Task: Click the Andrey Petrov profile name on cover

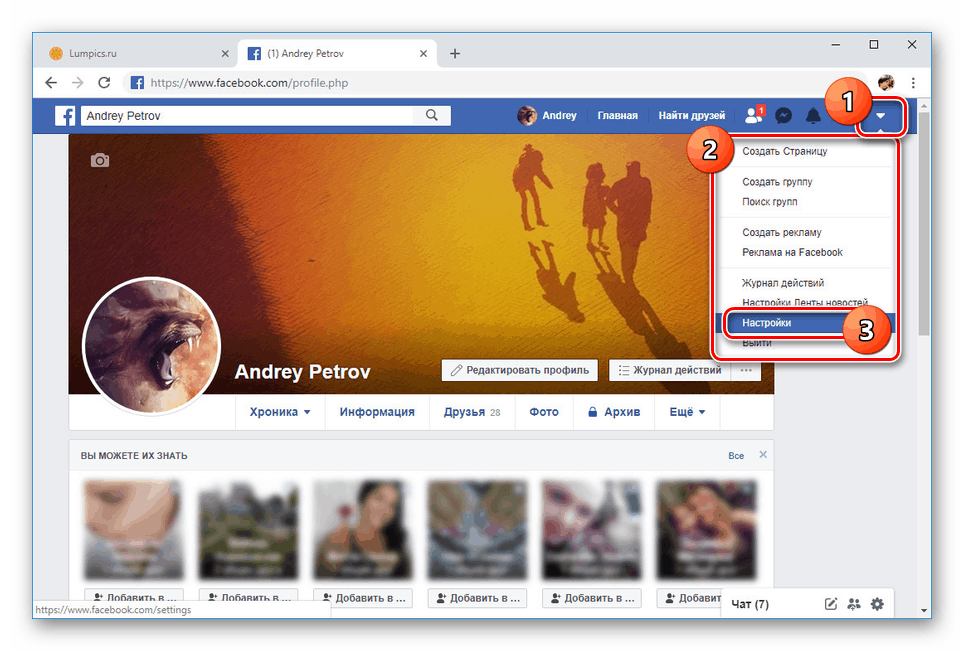Action: (302, 371)
